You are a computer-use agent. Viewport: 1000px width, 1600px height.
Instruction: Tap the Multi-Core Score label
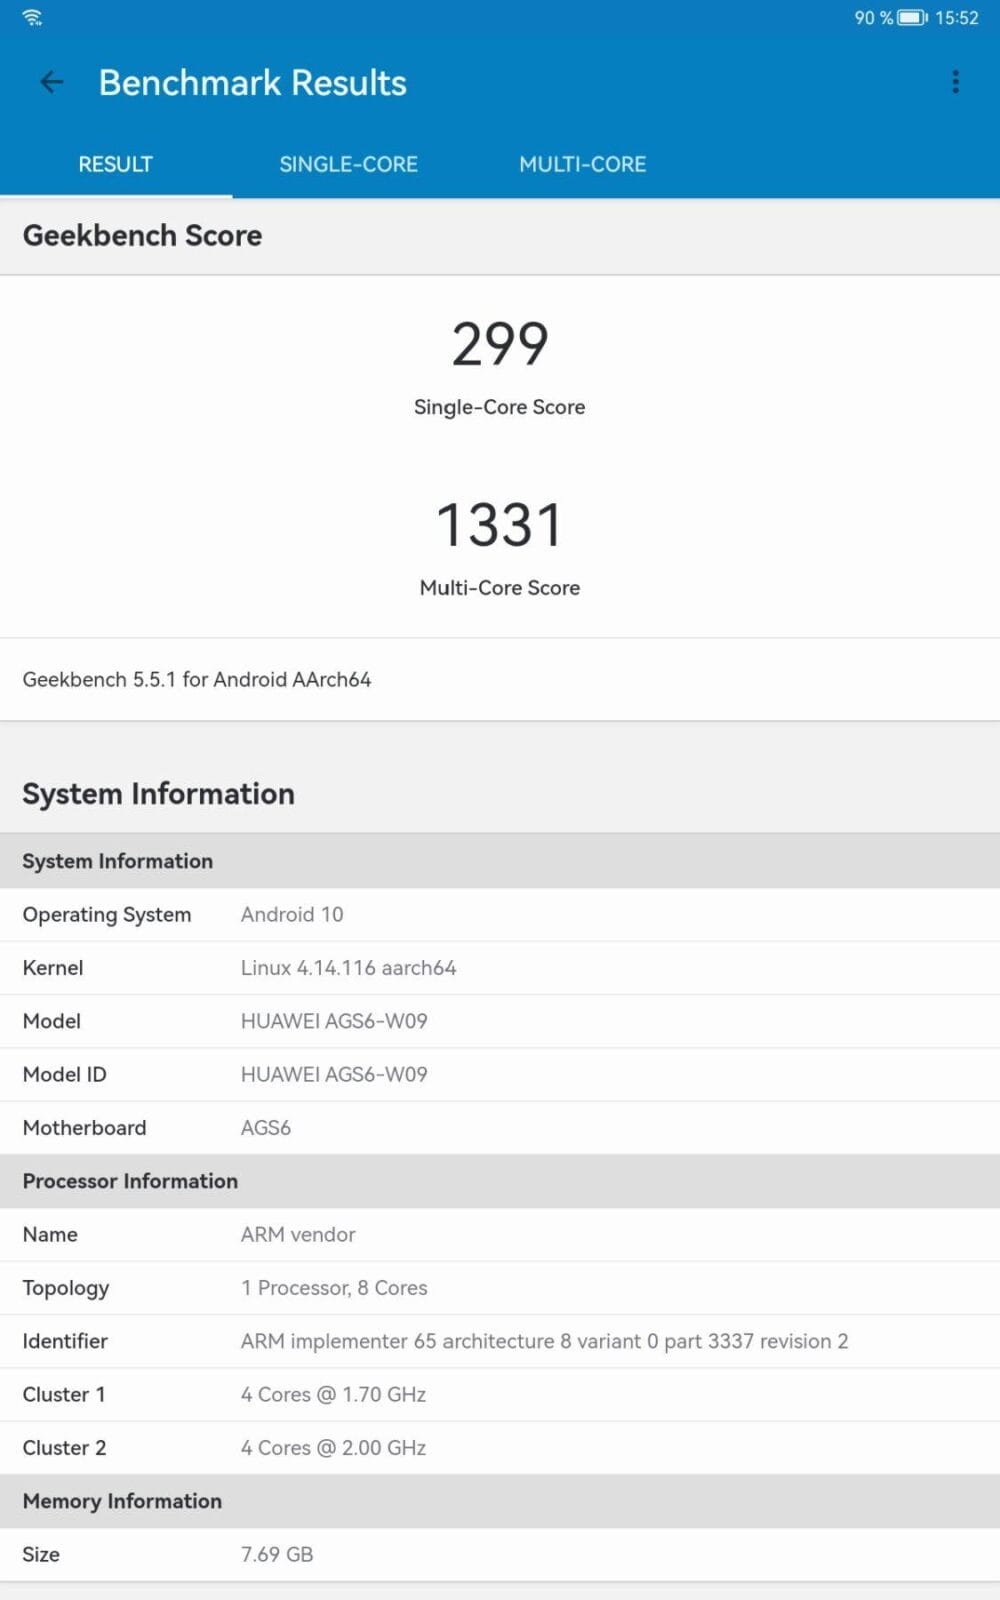(500, 588)
